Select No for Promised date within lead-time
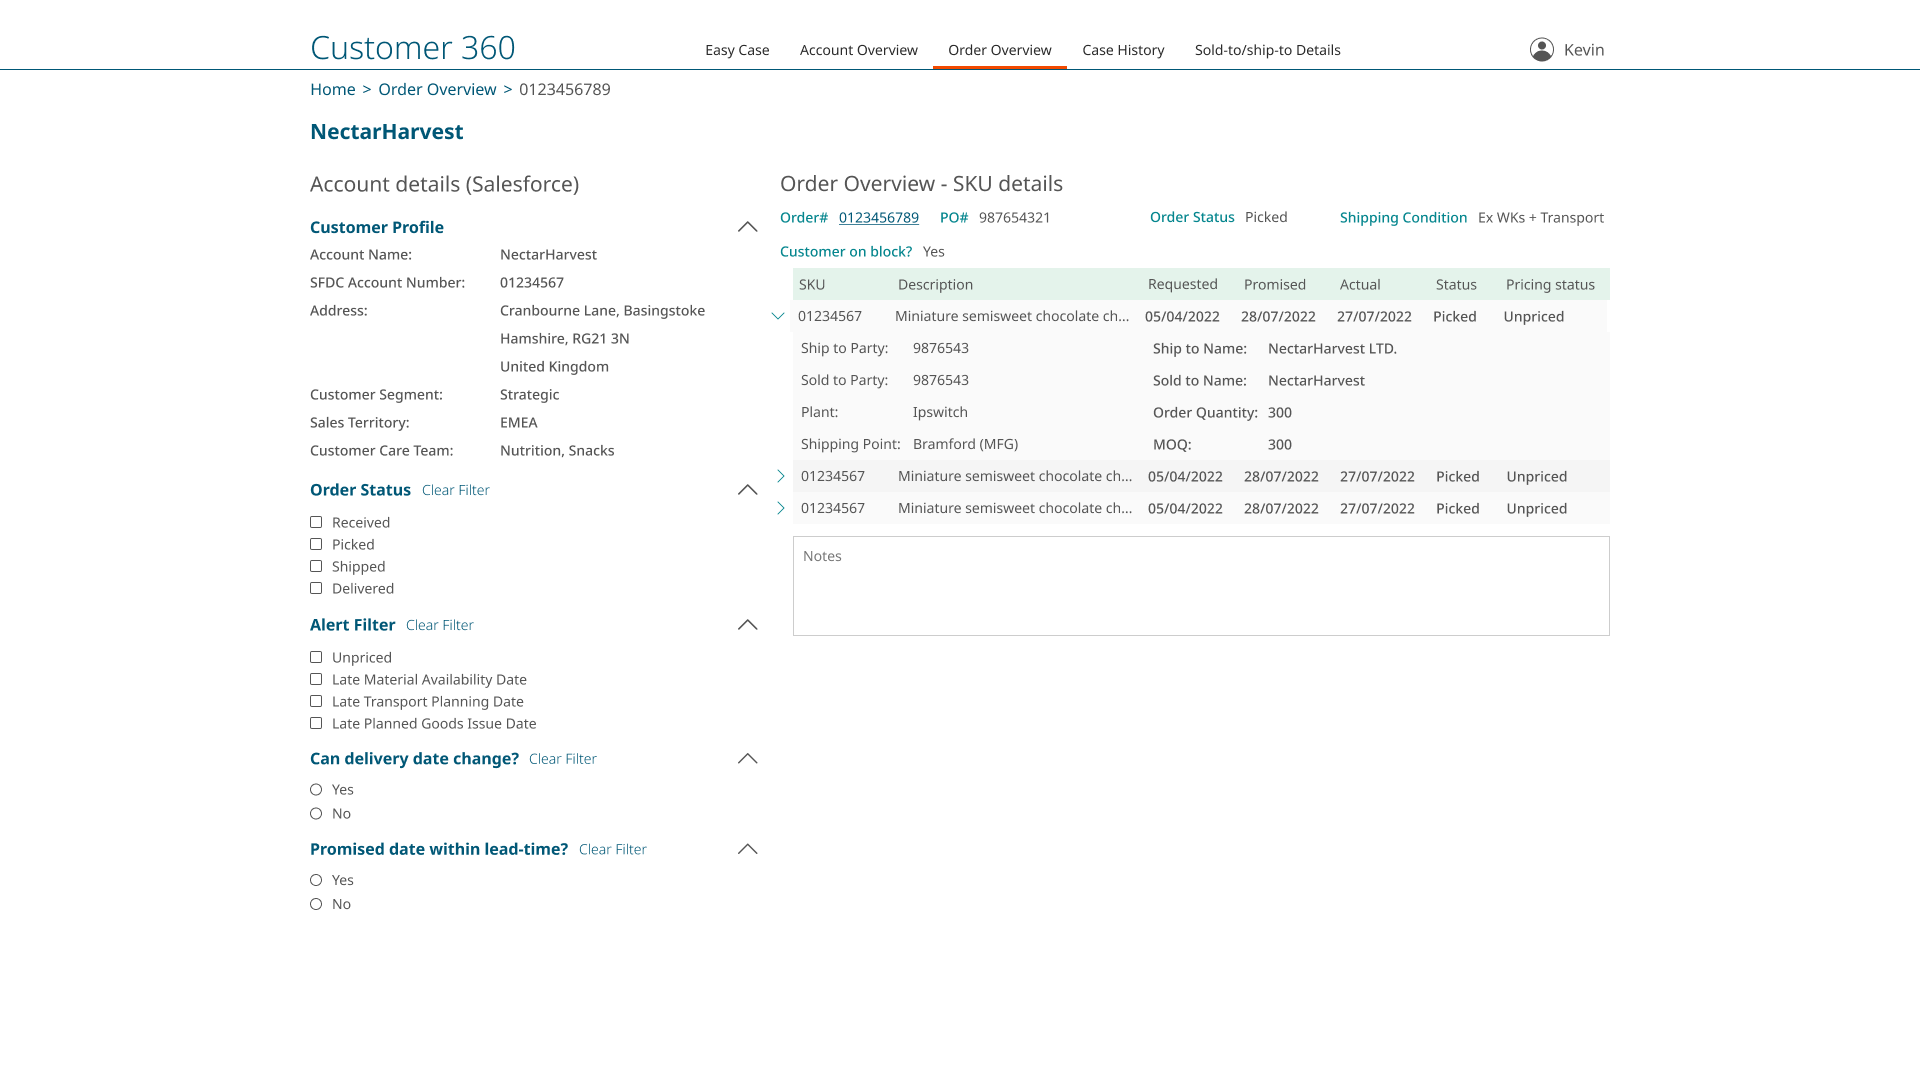The image size is (1920, 1080). click(316, 903)
